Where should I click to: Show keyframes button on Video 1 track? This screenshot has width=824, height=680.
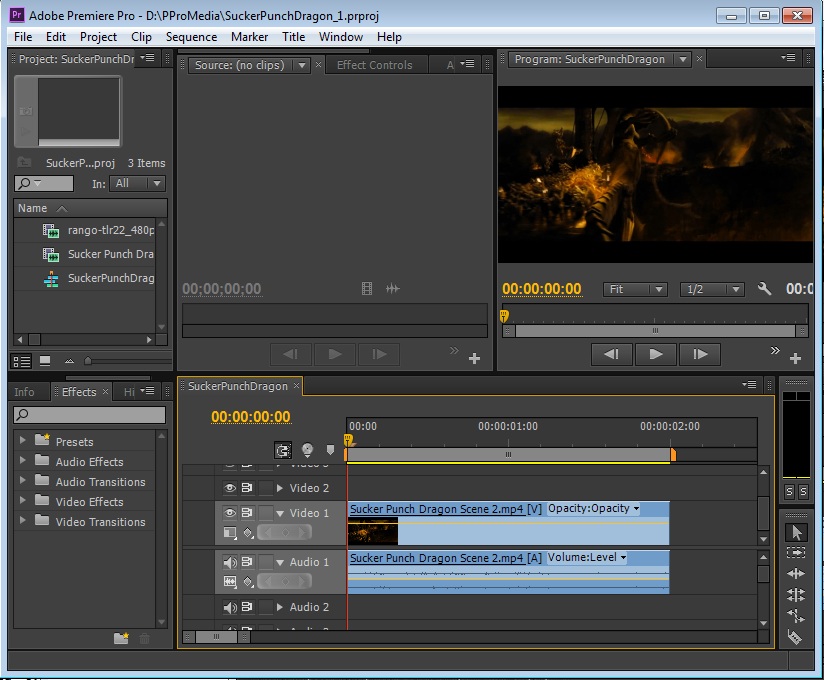tap(248, 533)
